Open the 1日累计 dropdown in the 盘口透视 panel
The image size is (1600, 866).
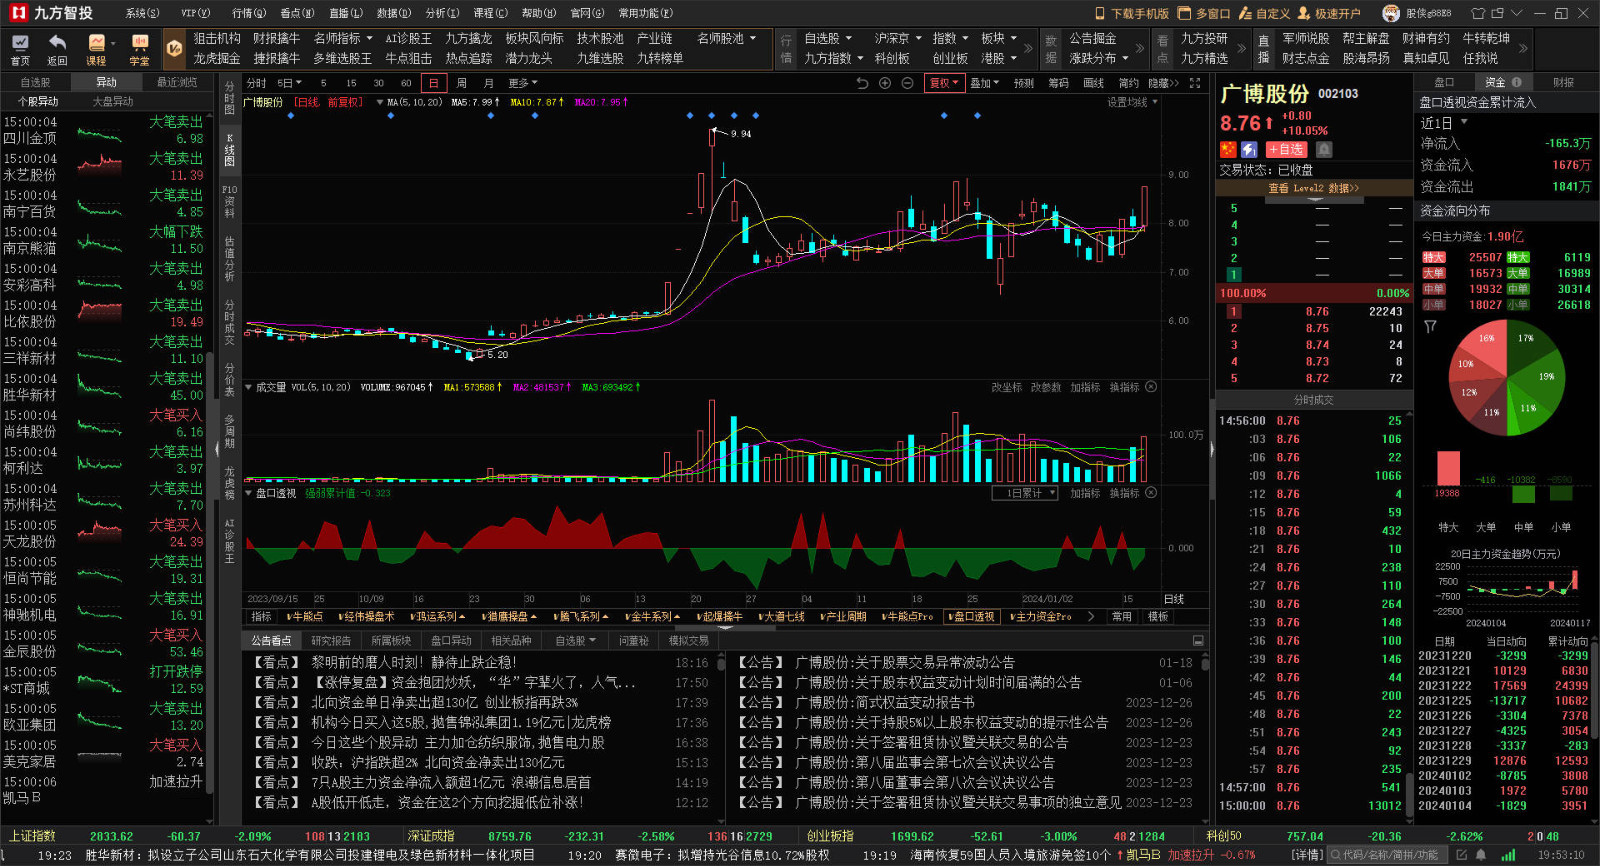point(1025,493)
